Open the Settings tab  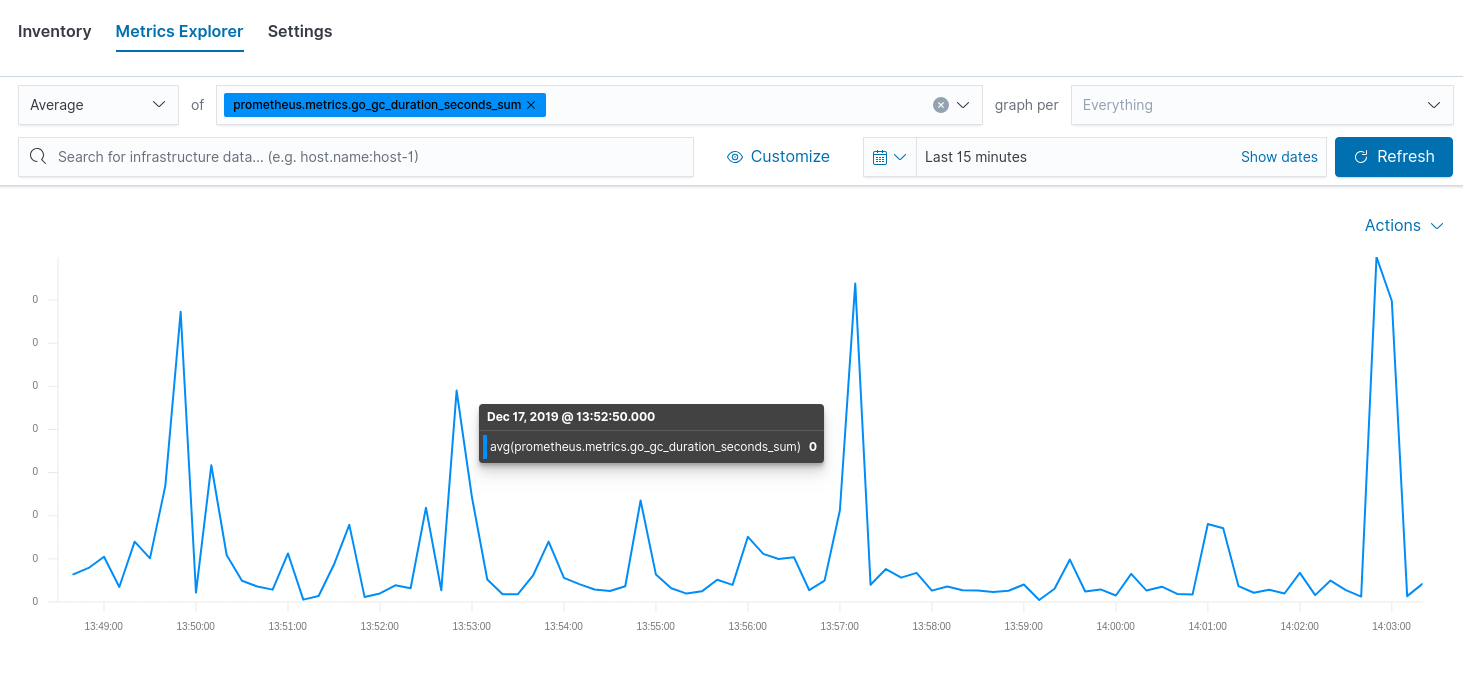coord(300,31)
